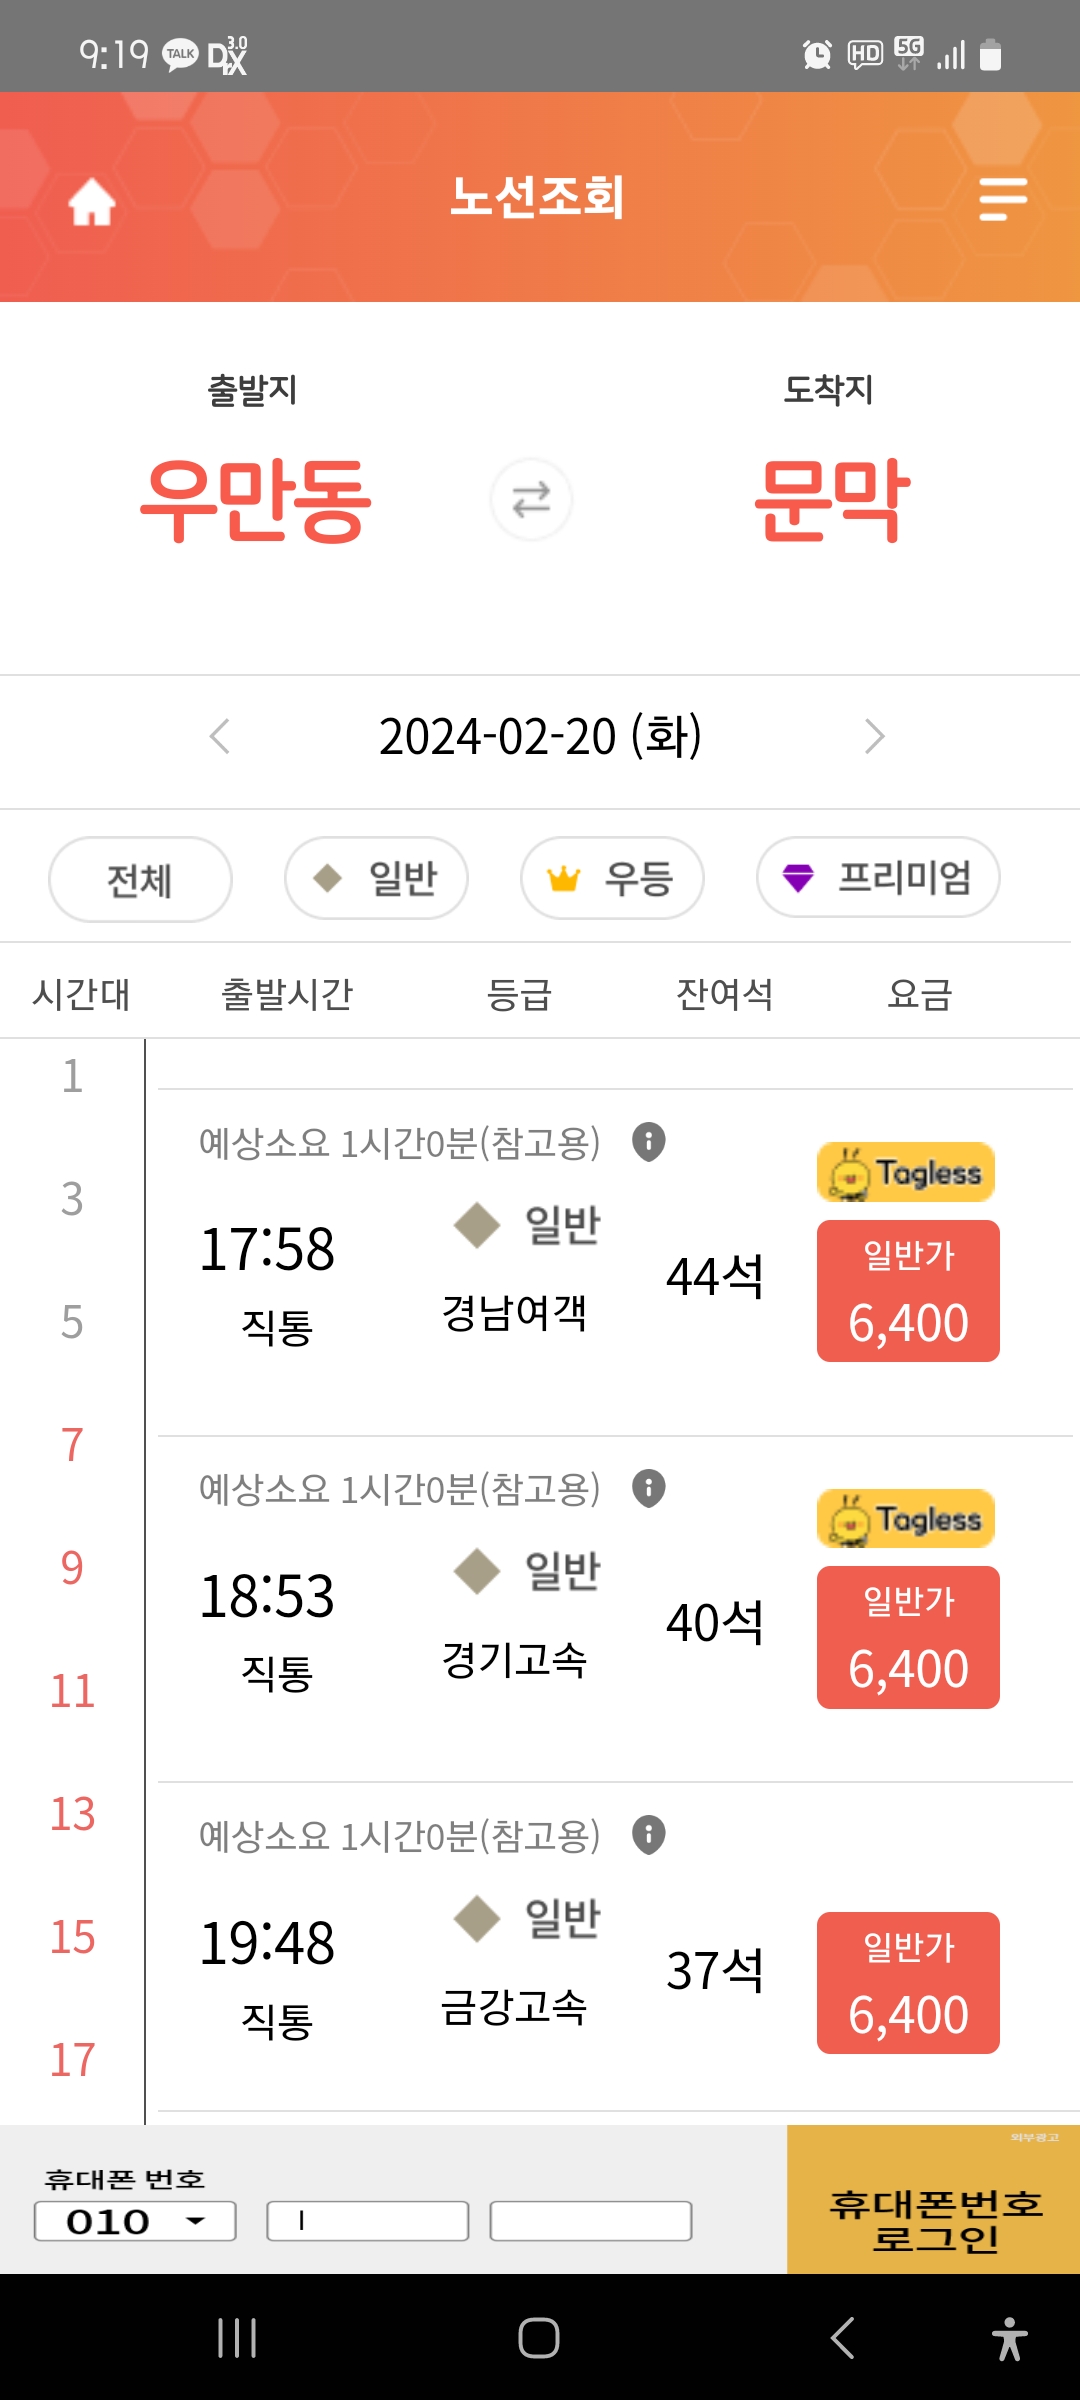1080x2400 pixels.
Task: Tap the info icon for the 18:53 bus
Action: click(x=649, y=1488)
